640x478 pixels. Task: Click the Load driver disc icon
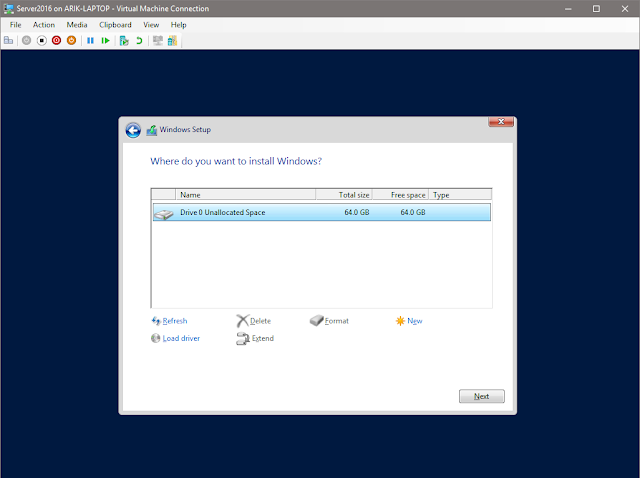[156, 338]
